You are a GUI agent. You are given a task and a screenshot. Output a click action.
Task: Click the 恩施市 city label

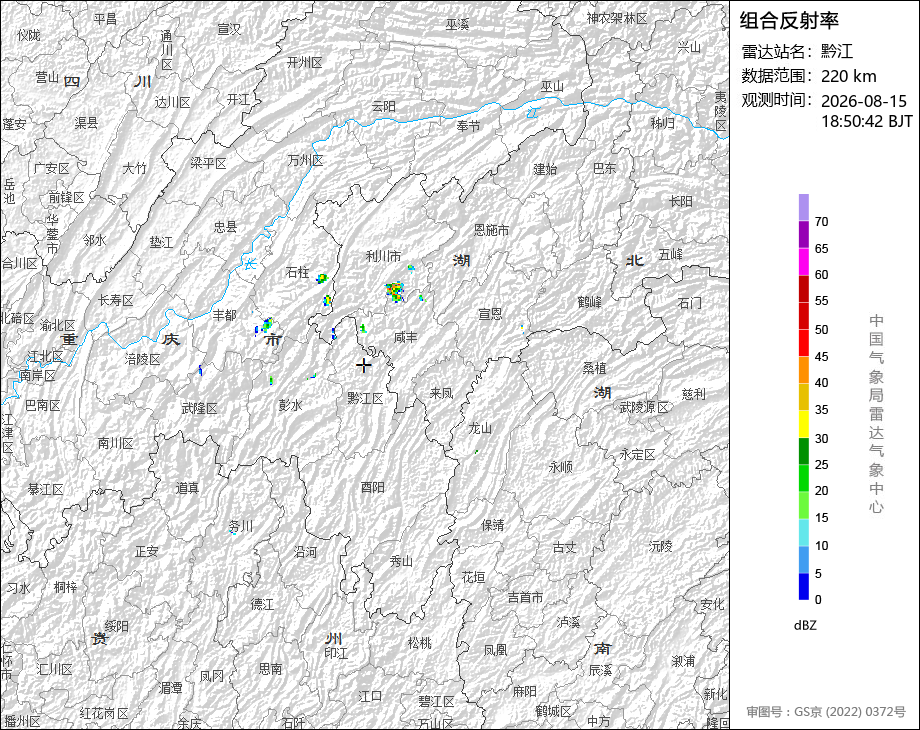[491, 230]
